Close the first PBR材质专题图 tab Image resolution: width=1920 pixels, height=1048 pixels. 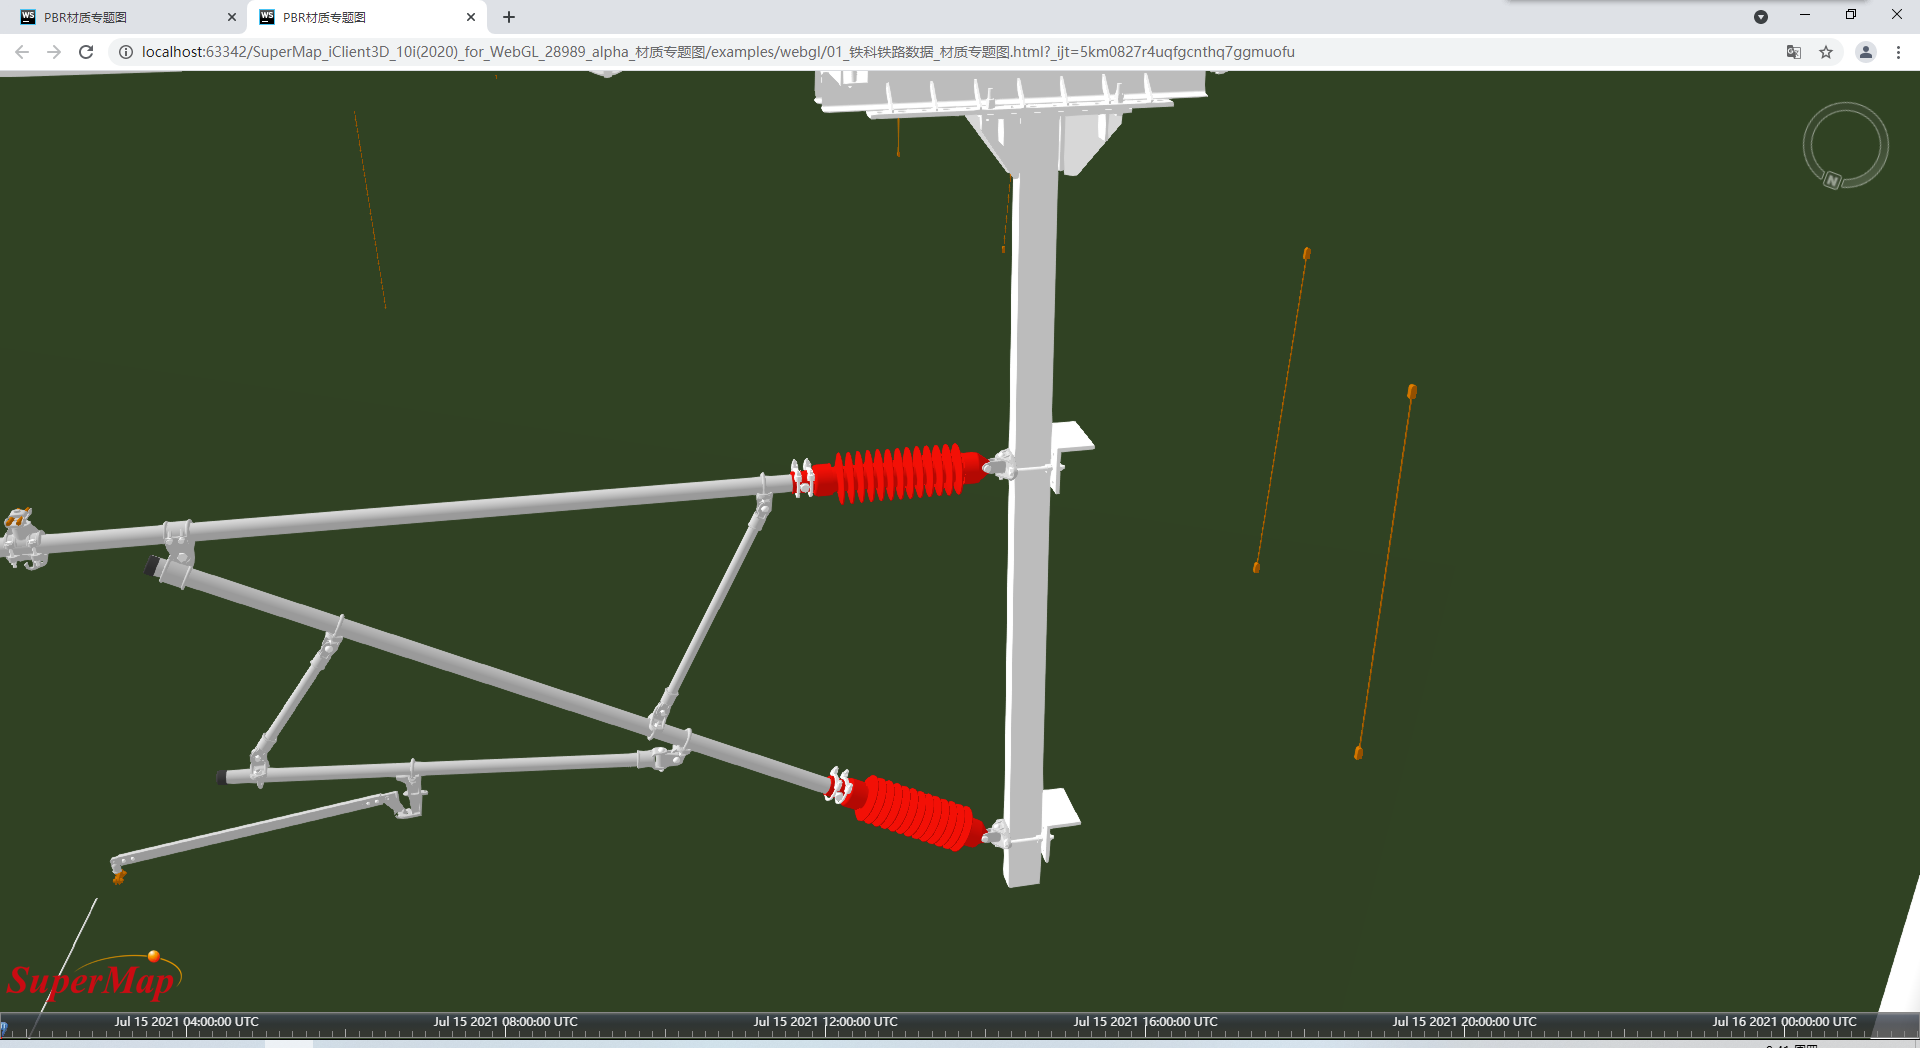[232, 17]
